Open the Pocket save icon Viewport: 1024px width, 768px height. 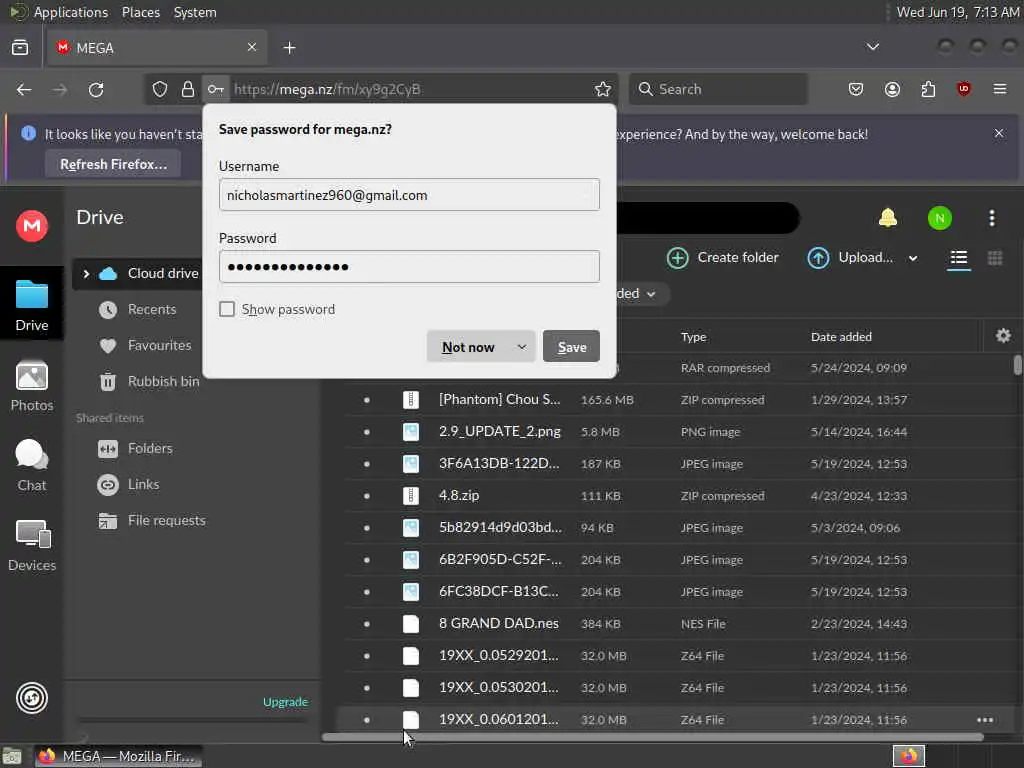pos(856,89)
